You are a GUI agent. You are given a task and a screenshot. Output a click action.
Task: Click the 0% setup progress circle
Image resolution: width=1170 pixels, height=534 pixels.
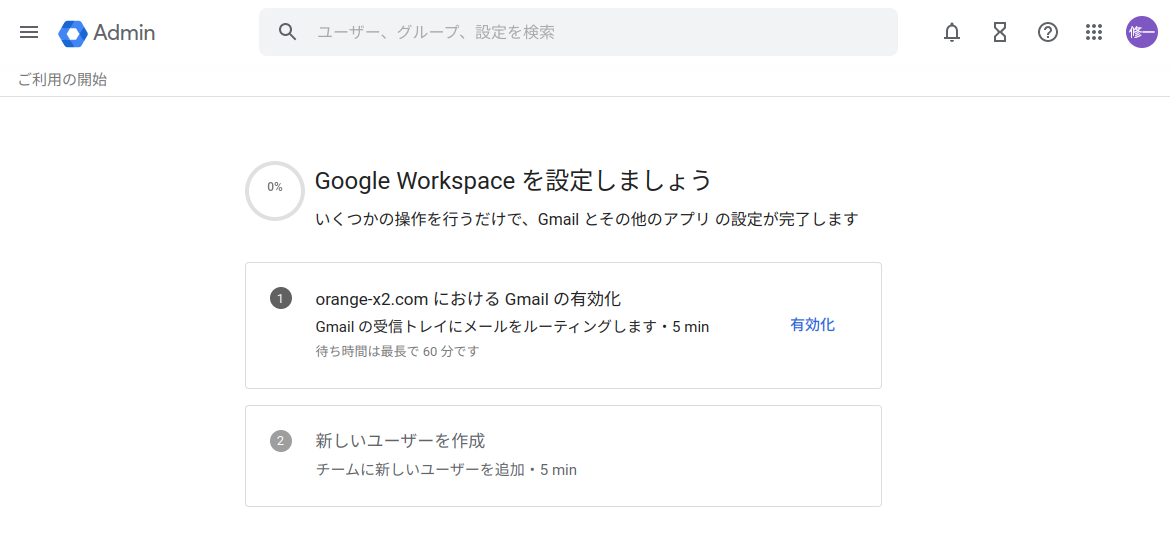point(275,190)
